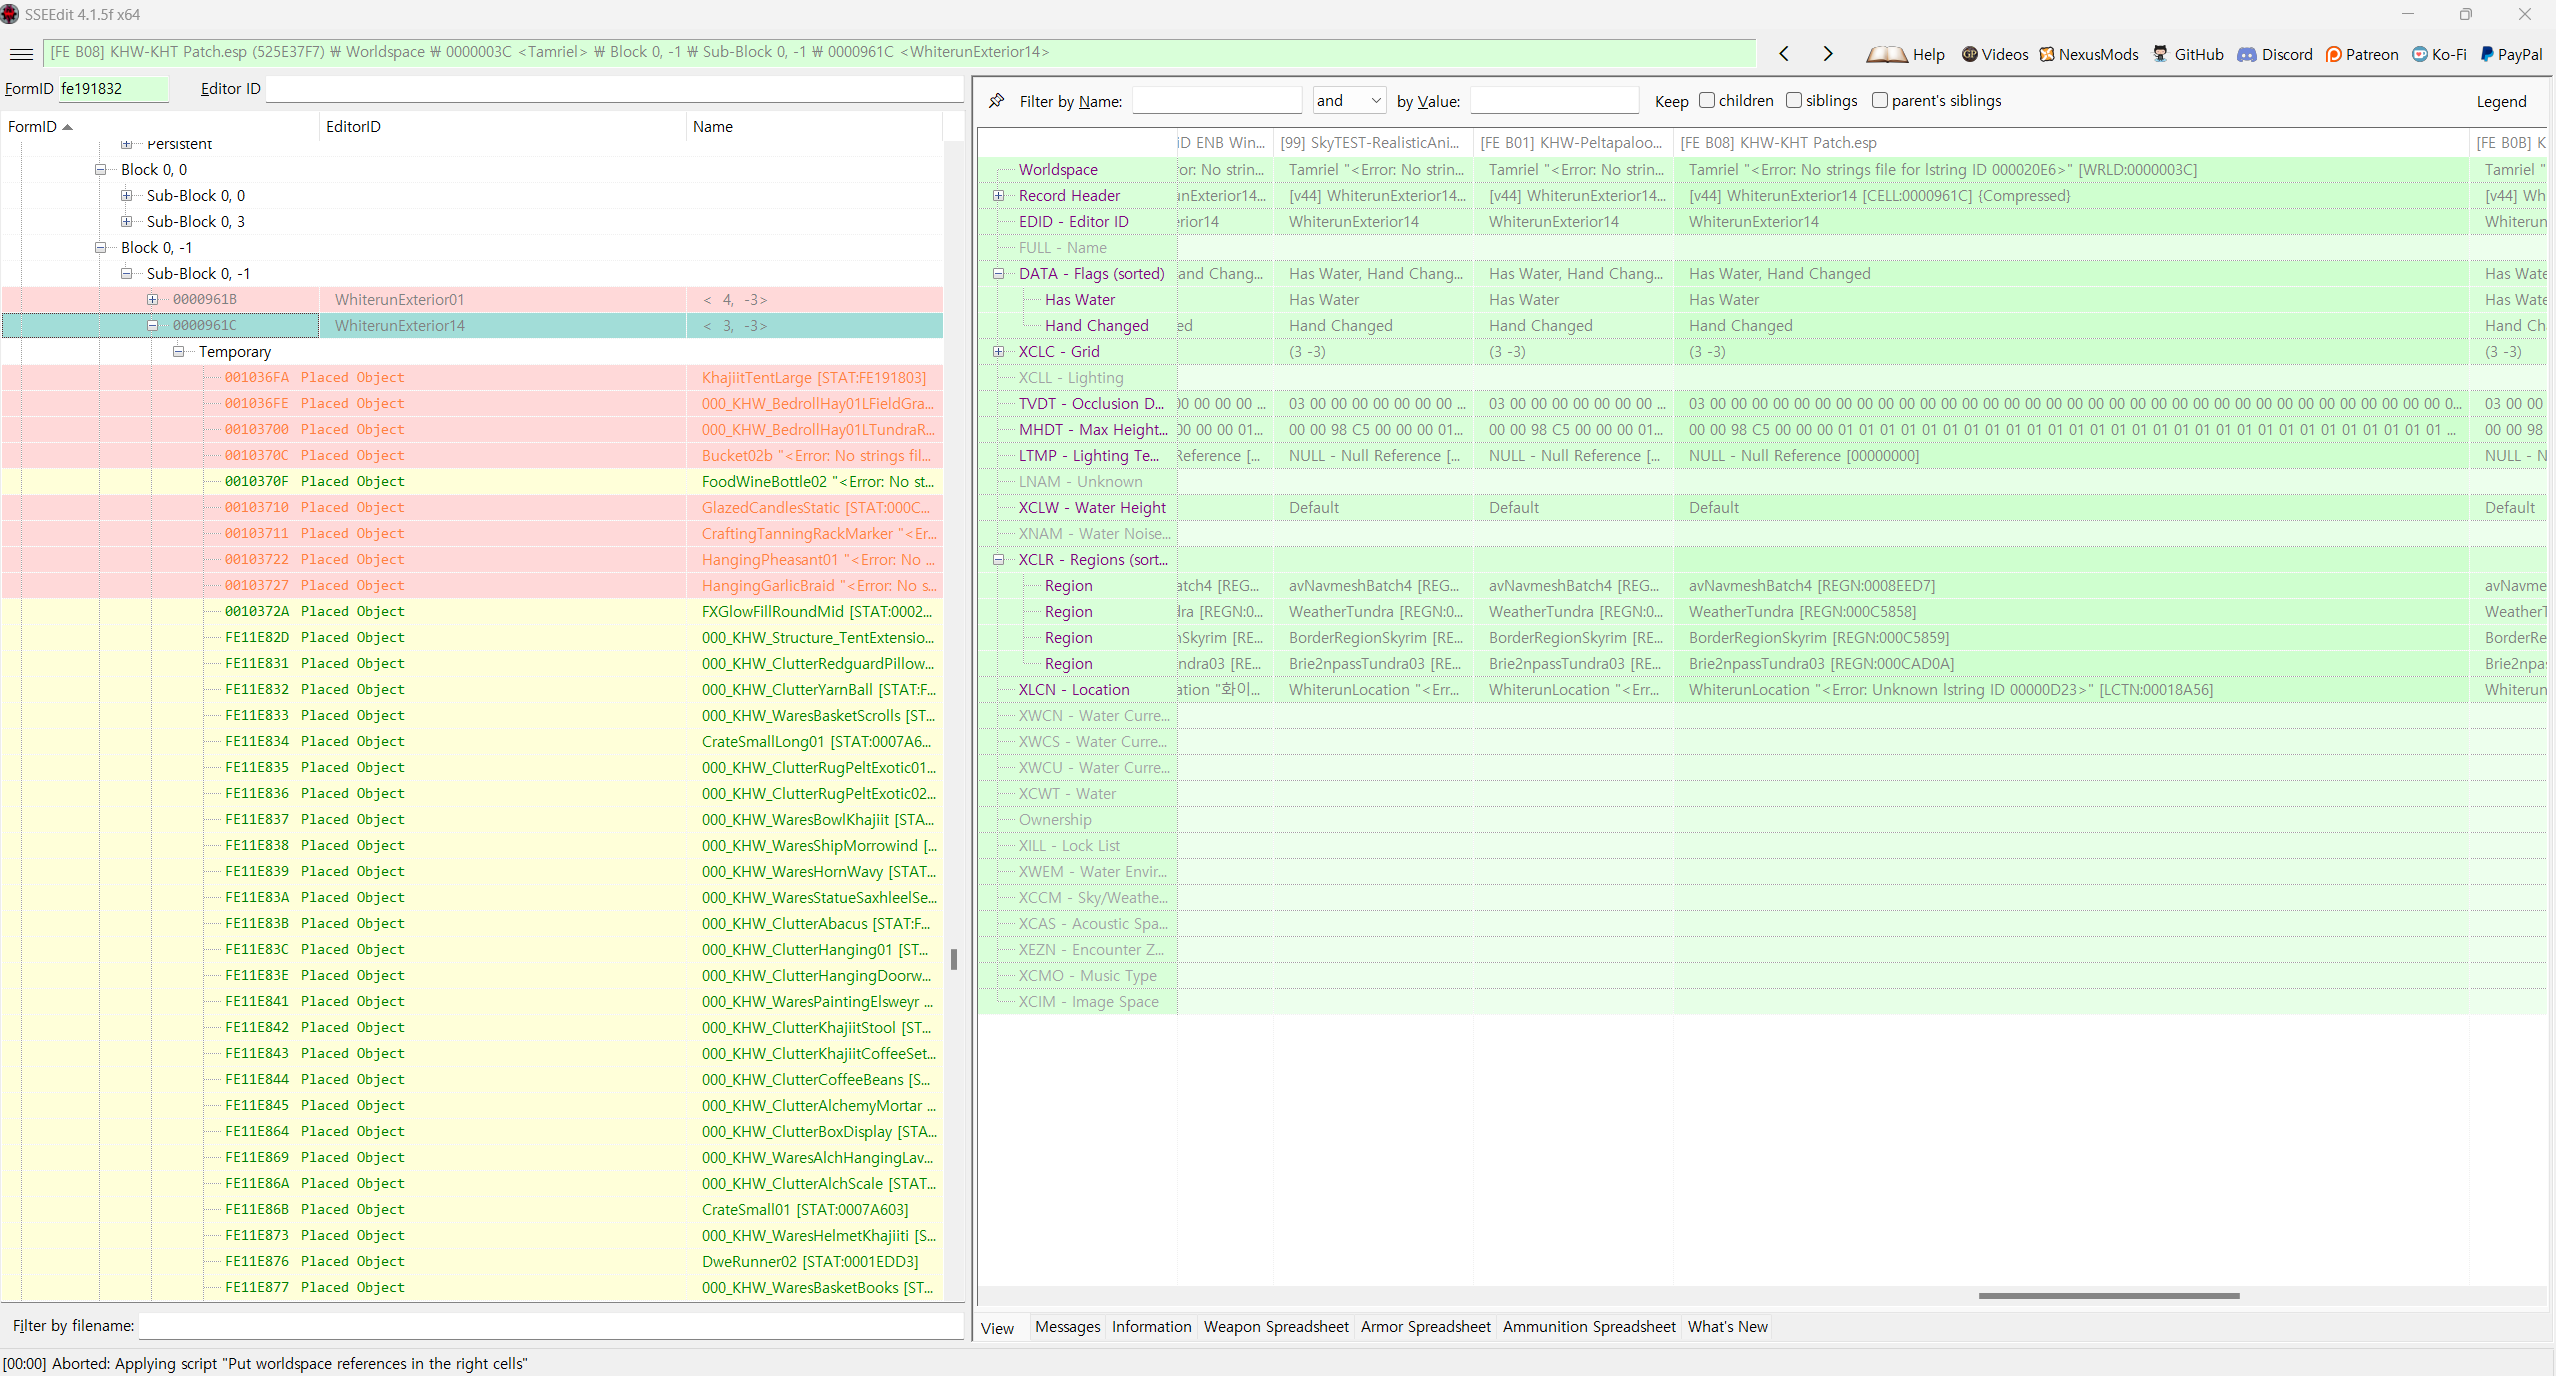Enable the Keep children checkbox
Viewport: 2556px width, 1376px height.
coord(1707,100)
